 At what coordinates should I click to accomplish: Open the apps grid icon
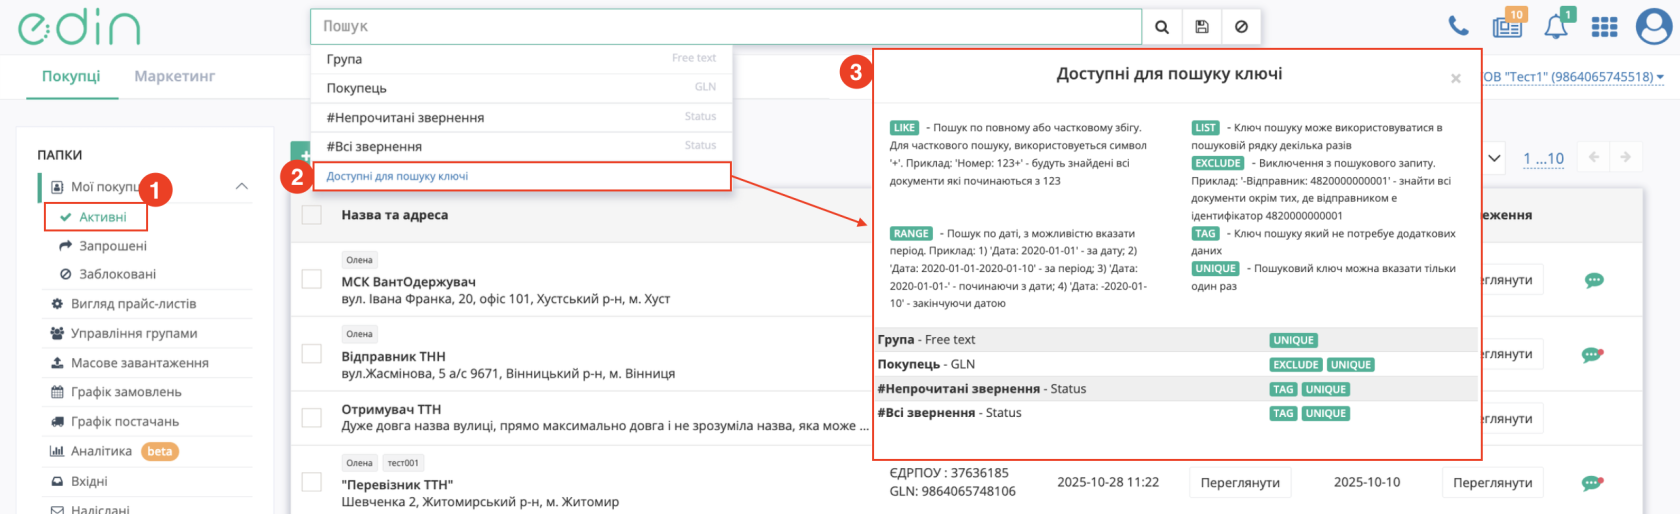click(1604, 27)
